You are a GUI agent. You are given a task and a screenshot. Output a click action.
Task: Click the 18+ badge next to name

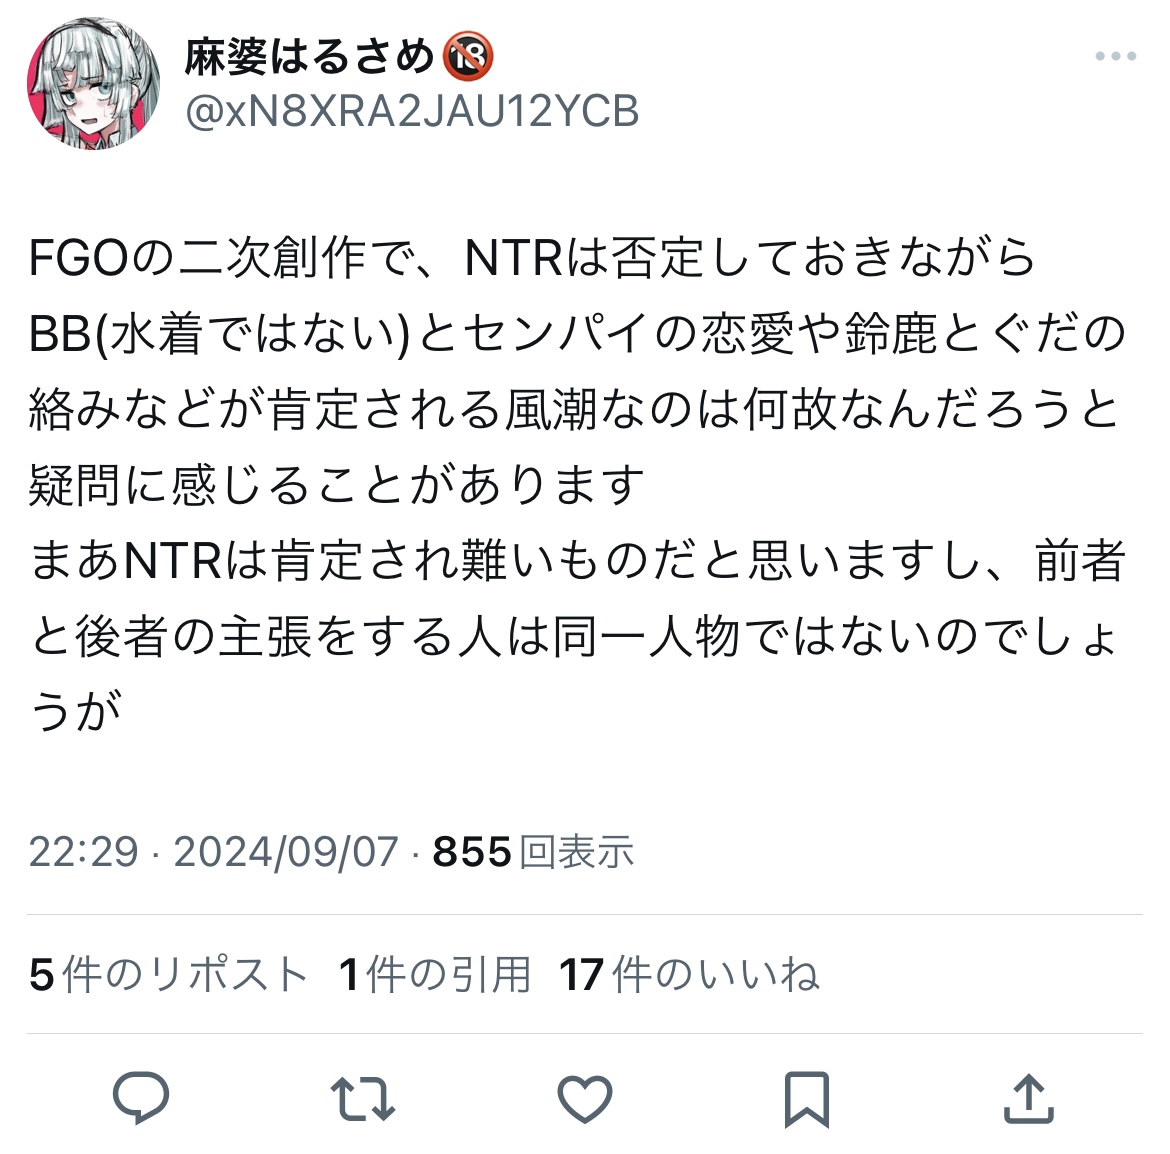(x=468, y=57)
